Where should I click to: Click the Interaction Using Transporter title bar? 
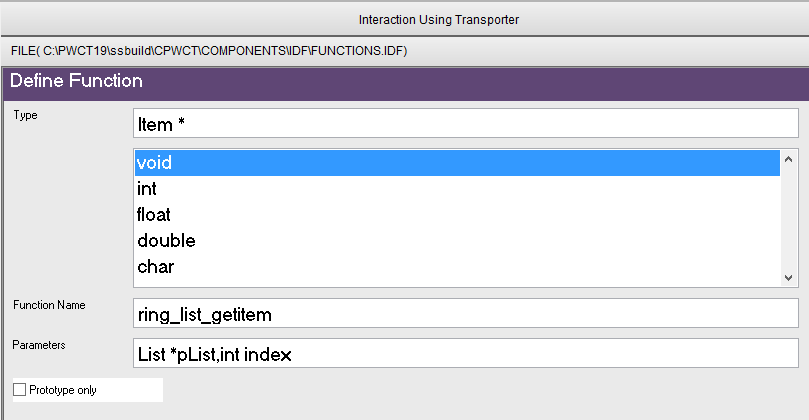tap(405, 20)
